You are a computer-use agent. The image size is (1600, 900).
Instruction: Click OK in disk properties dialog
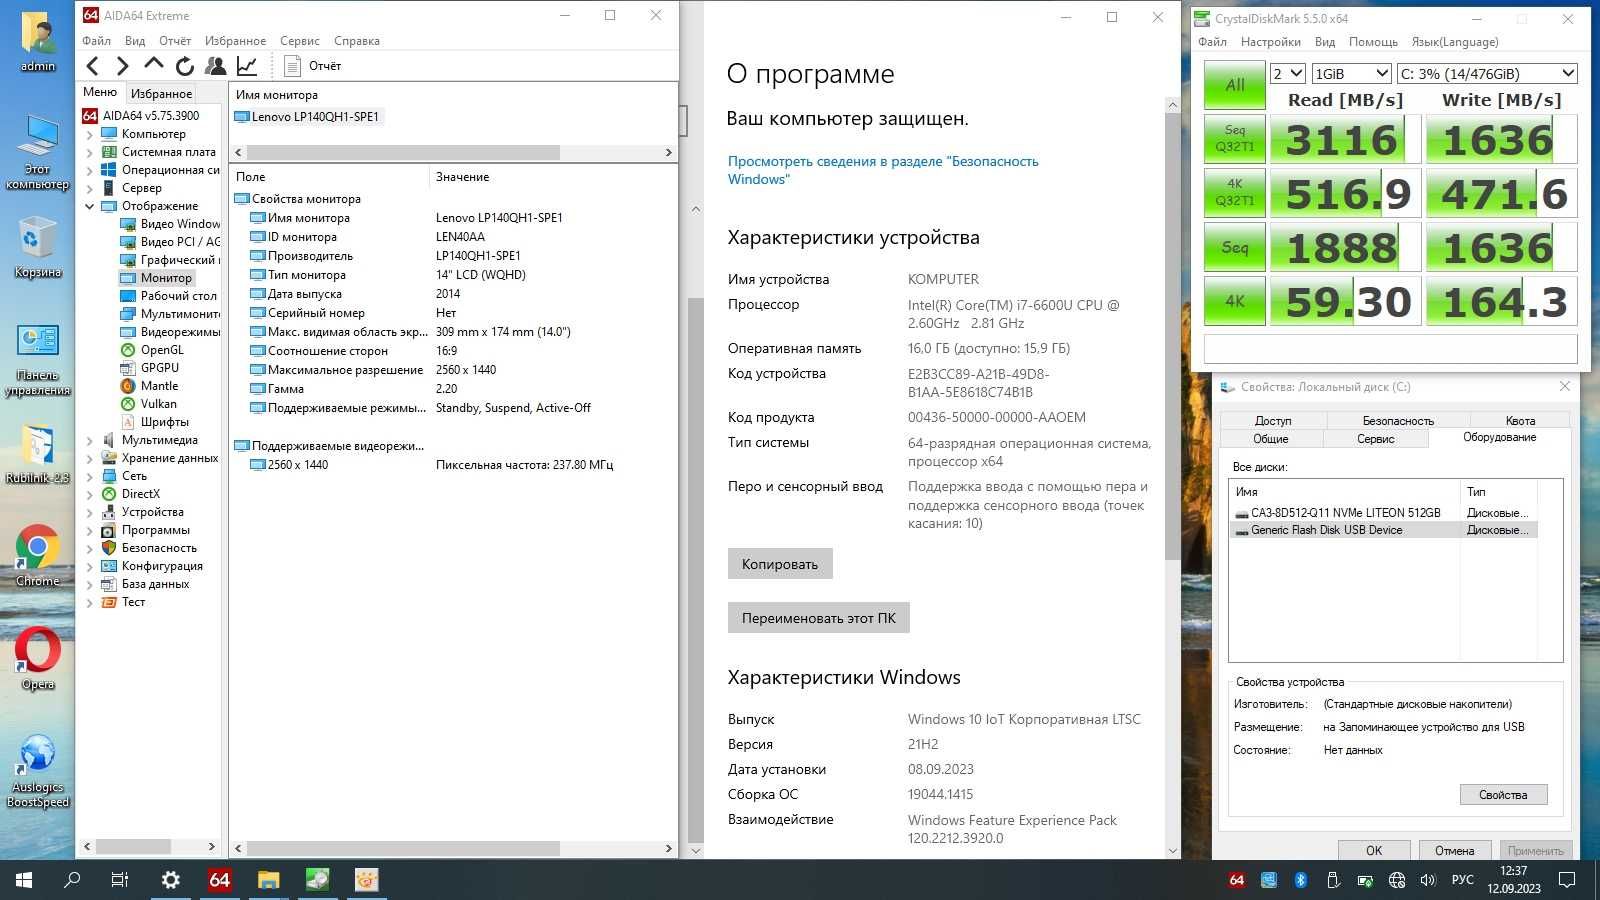tap(1374, 850)
